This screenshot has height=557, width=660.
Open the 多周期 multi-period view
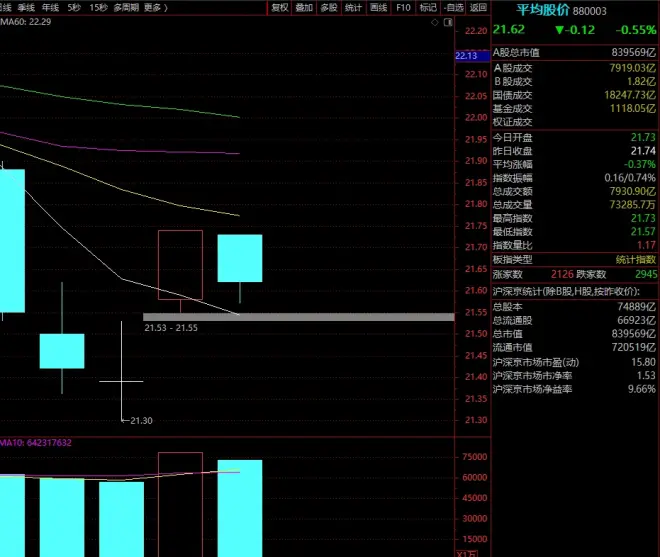pos(126,7)
